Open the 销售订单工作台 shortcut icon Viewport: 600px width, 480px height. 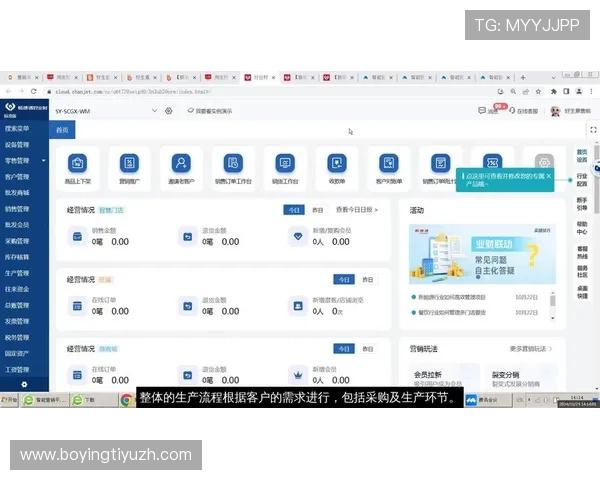click(233, 163)
